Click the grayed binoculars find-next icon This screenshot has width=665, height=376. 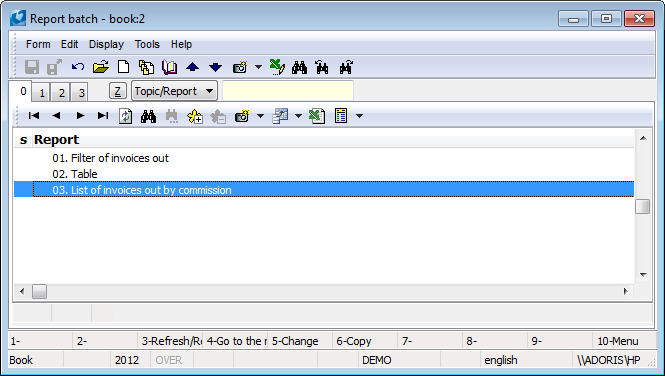pyautogui.click(x=172, y=116)
